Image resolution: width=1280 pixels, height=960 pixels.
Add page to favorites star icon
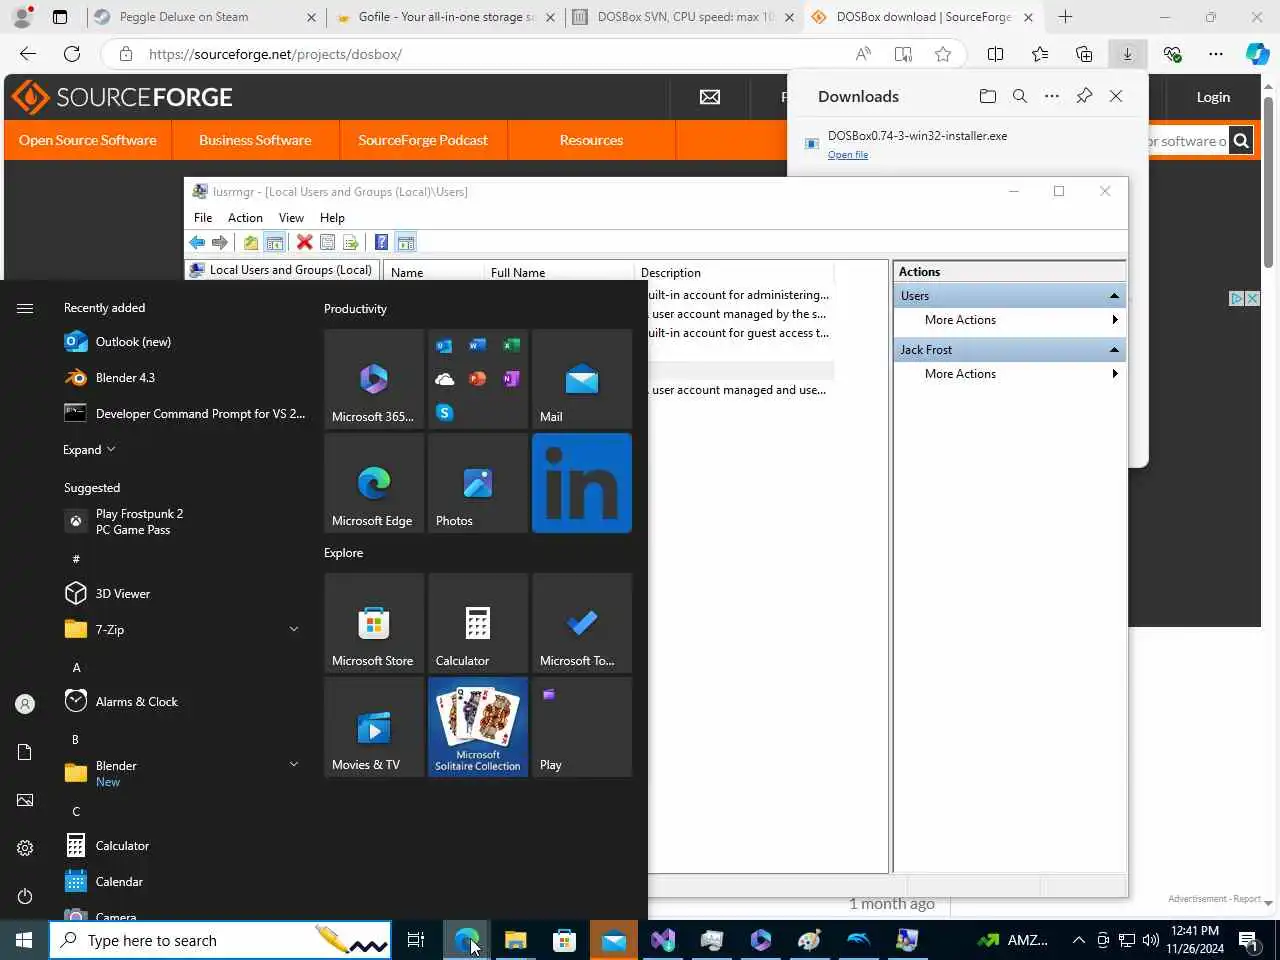coord(943,54)
